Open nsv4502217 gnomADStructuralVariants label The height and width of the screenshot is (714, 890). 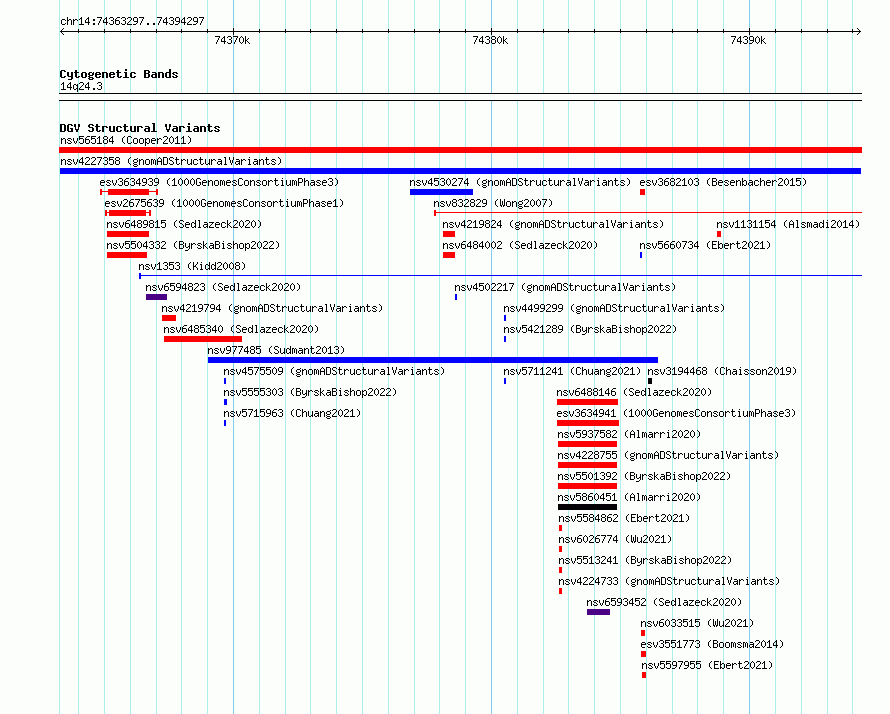point(565,287)
